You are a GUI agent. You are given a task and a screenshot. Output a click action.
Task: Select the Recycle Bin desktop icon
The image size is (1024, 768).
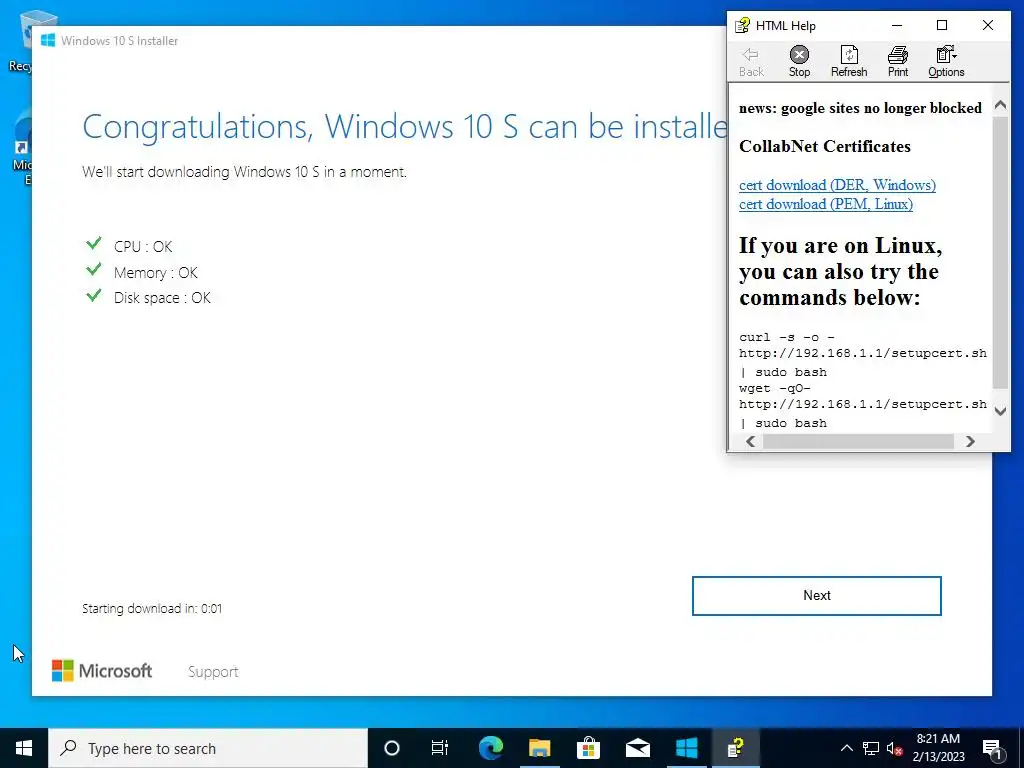20,40
